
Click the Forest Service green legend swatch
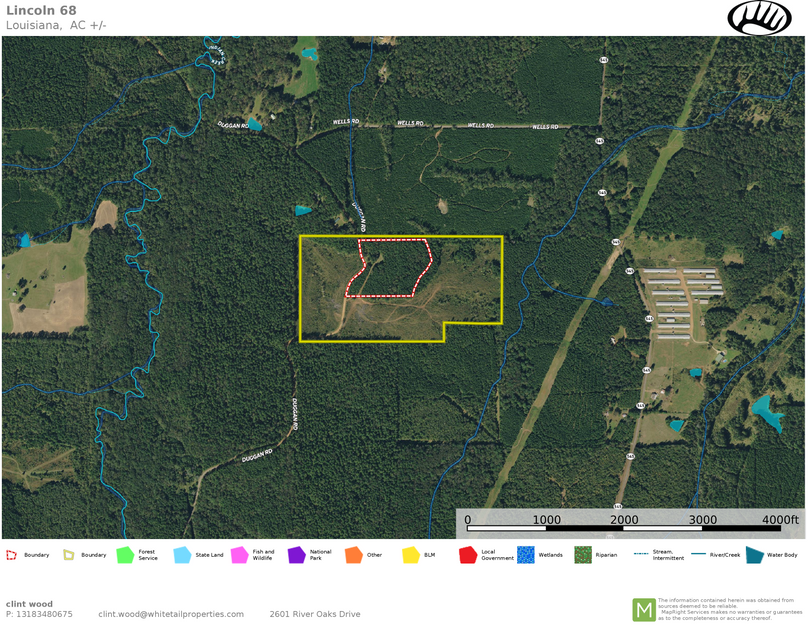click(124, 554)
